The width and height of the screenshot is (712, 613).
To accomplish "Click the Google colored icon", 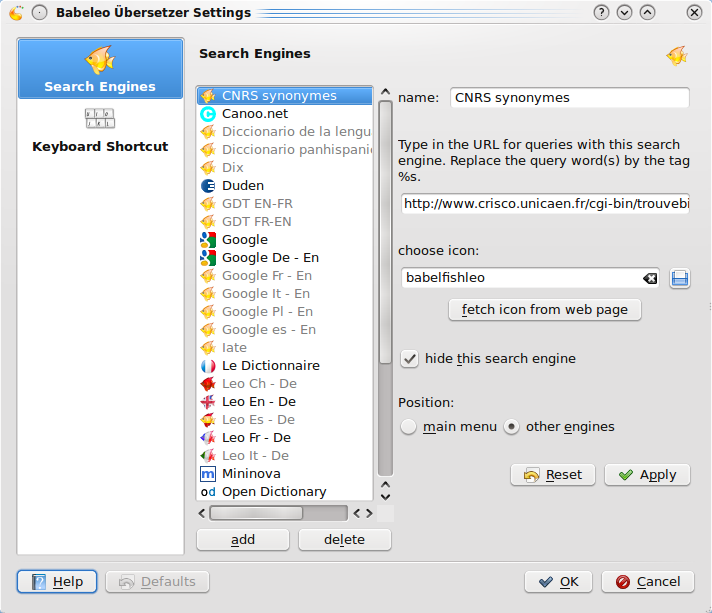I will point(208,240).
